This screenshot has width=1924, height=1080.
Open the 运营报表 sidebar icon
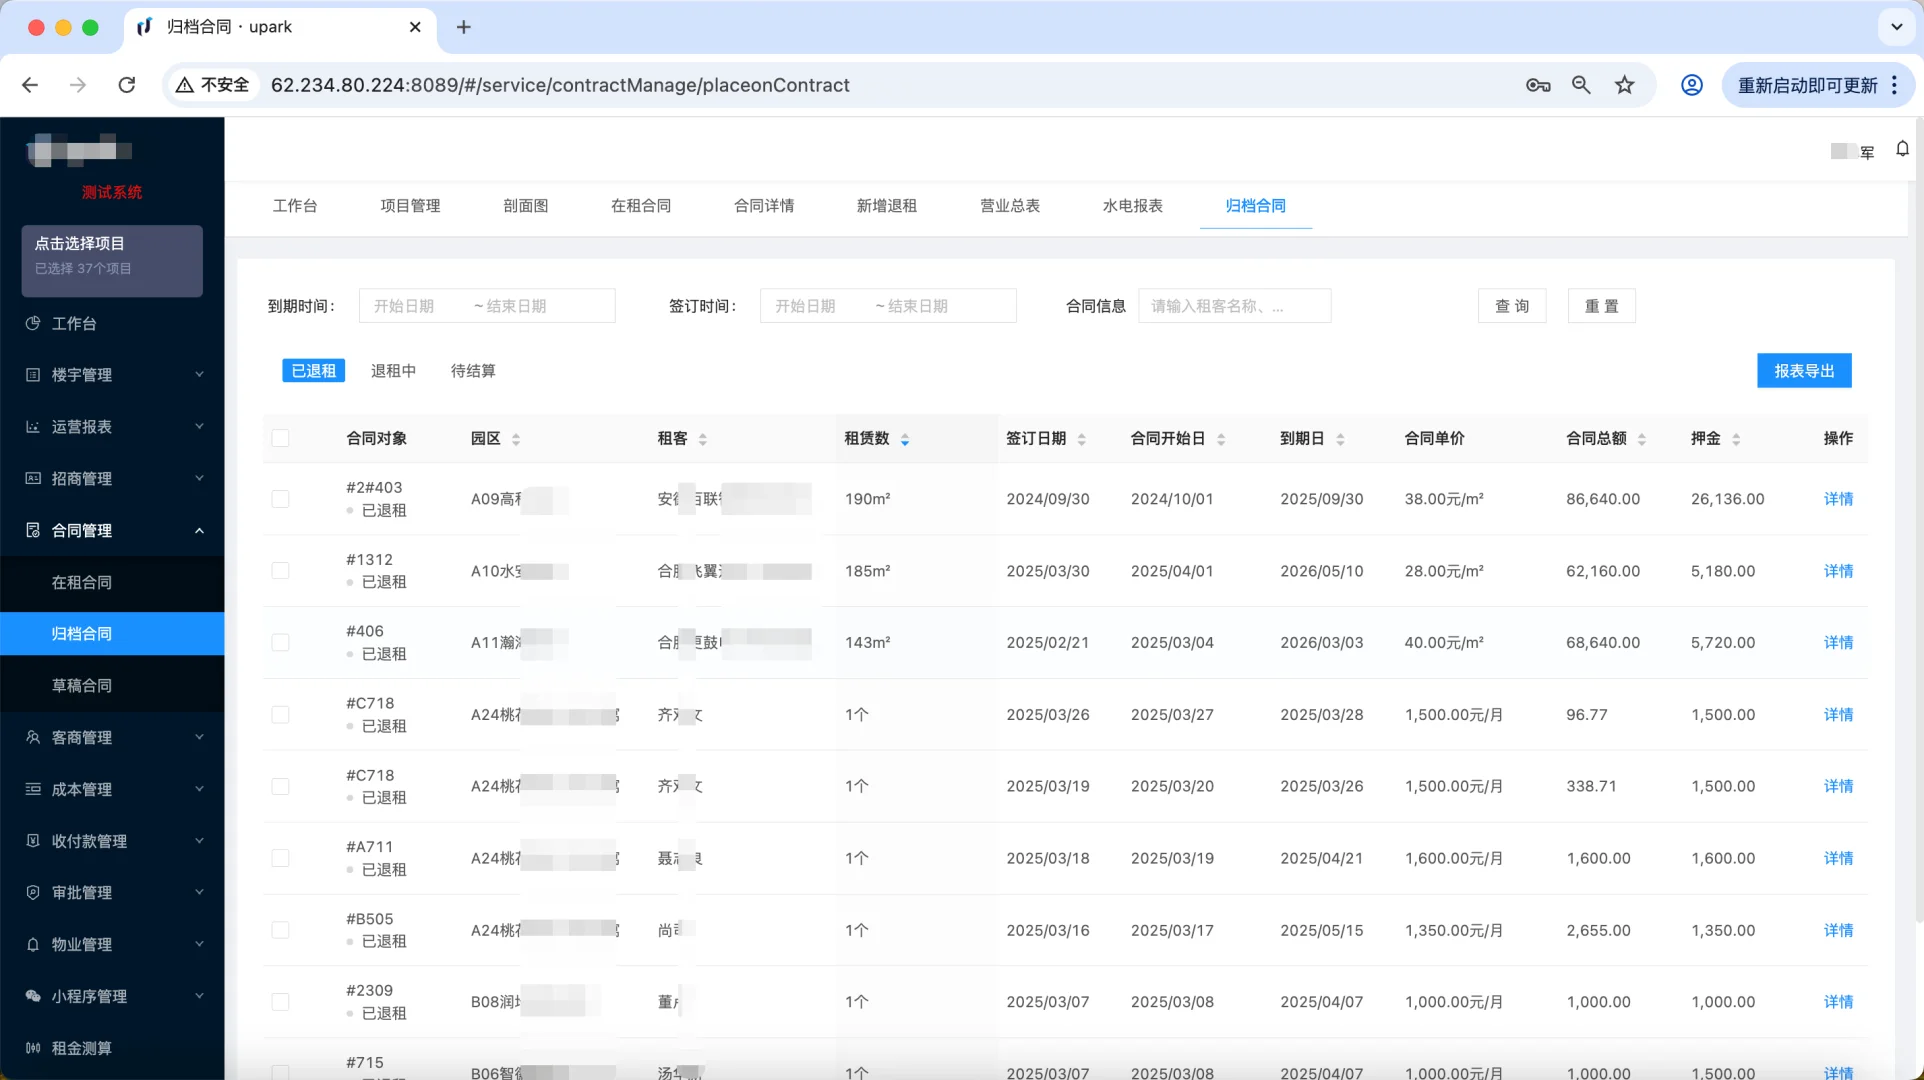click(x=33, y=427)
